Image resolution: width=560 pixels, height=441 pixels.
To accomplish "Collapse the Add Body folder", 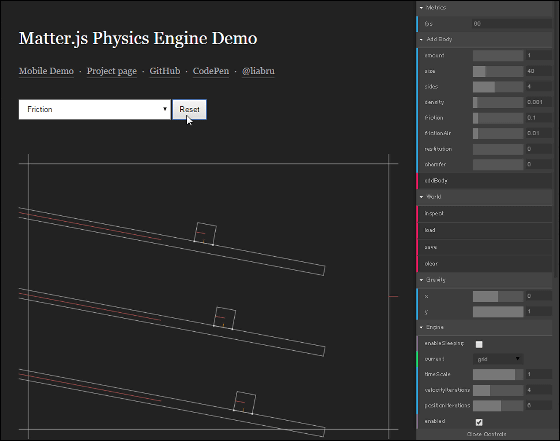I will pos(484,39).
